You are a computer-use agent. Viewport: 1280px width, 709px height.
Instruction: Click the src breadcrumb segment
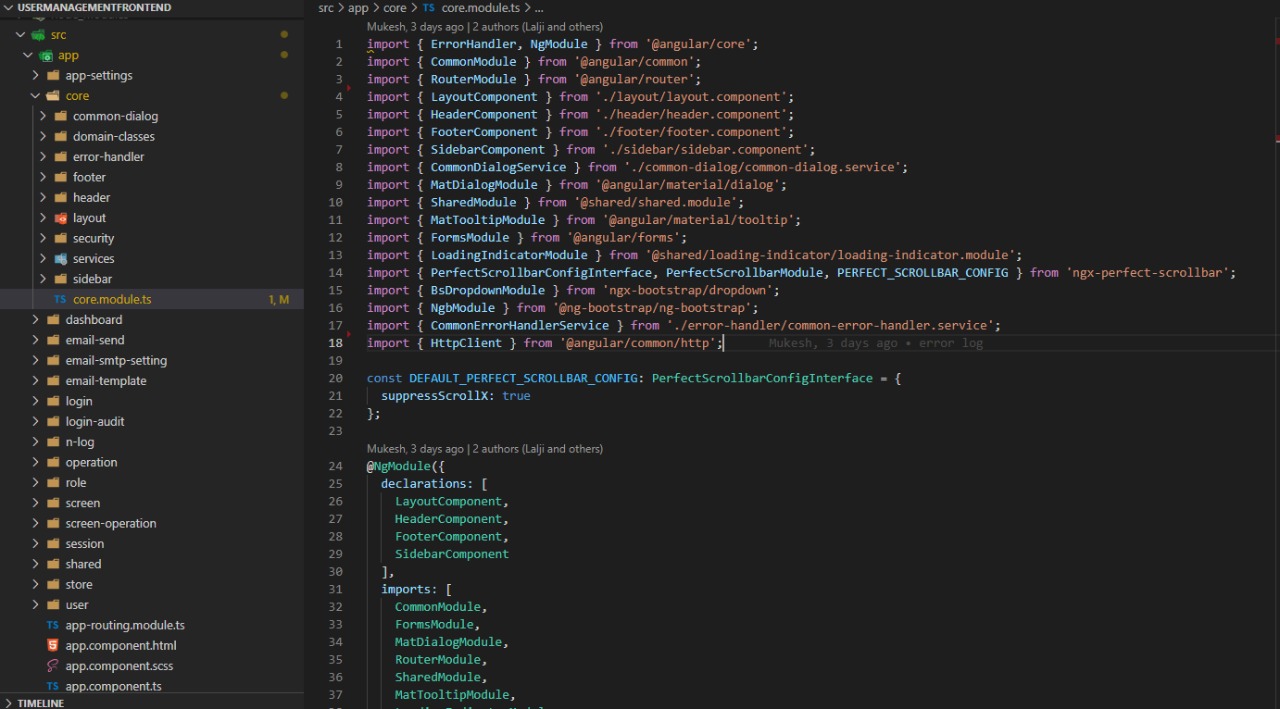click(x=326, y=8)
